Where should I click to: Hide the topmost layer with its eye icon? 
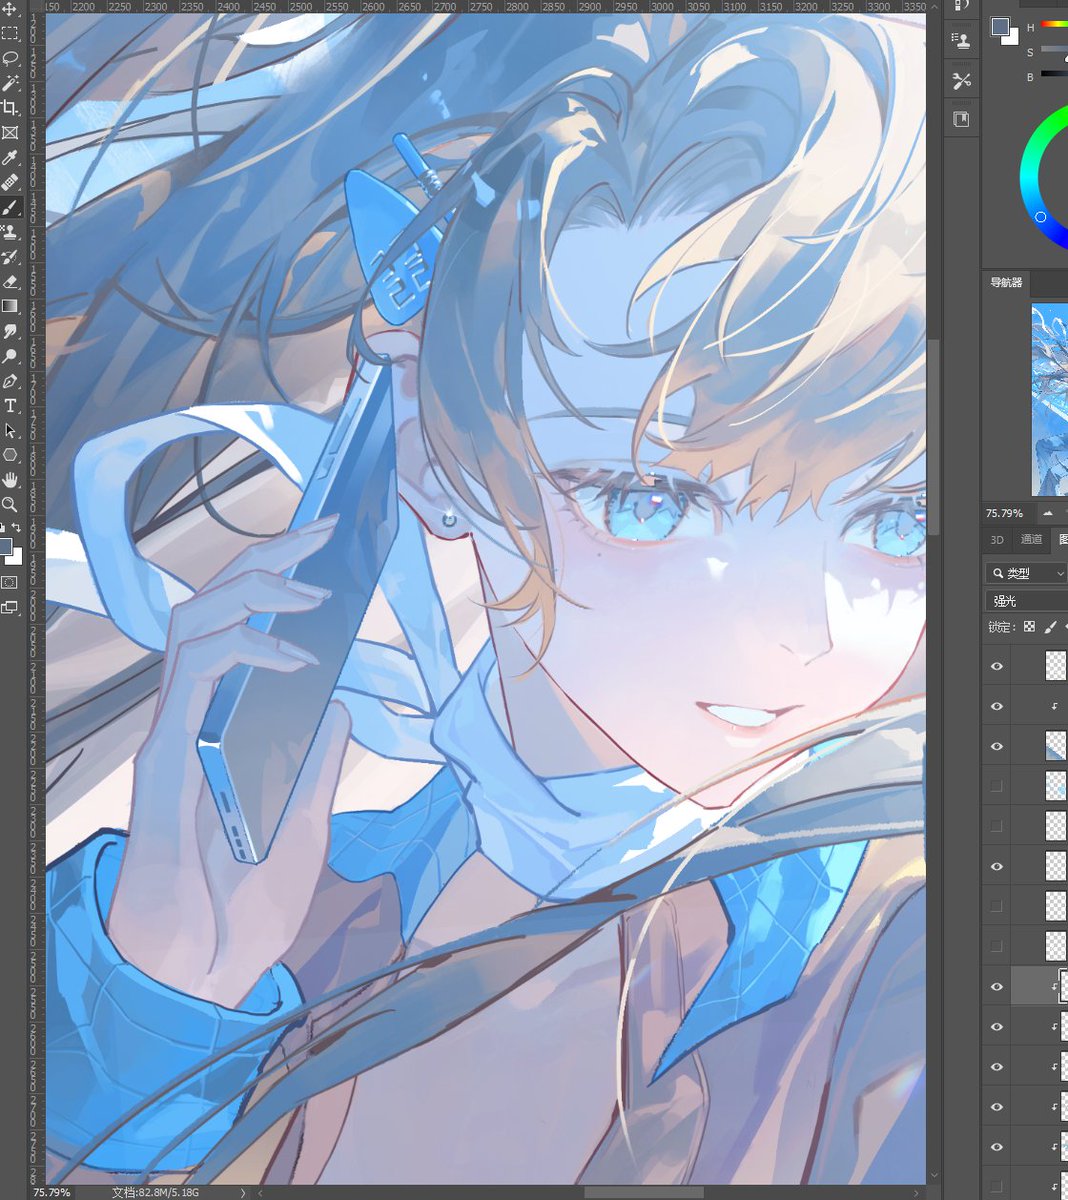click(x=997, y=665)
